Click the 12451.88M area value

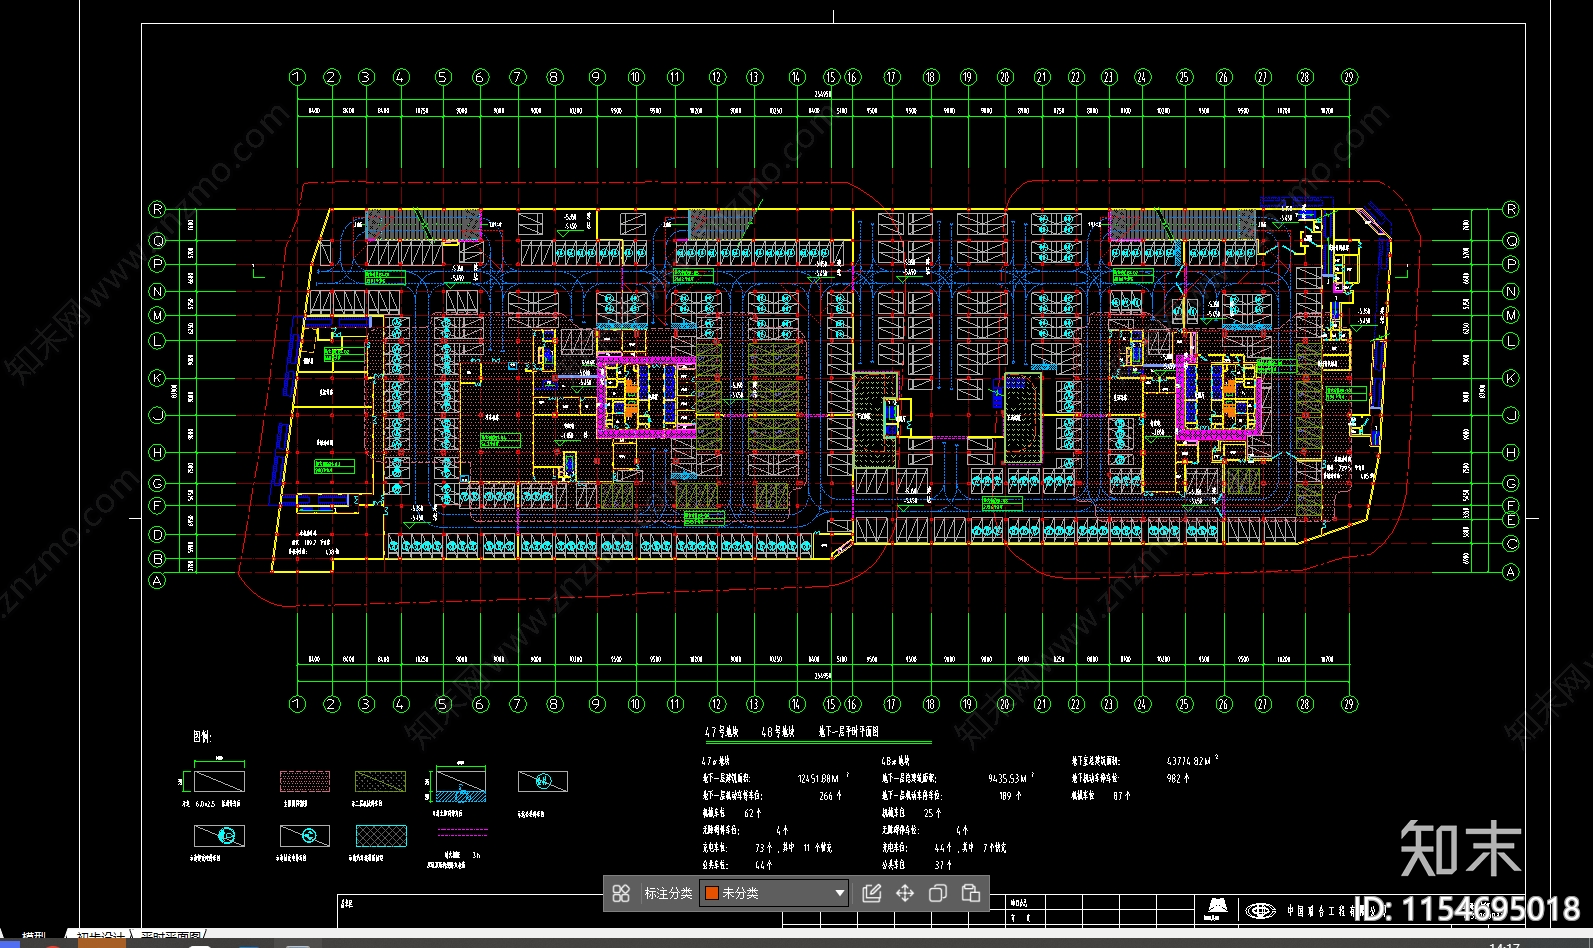(x=819, y=778)
